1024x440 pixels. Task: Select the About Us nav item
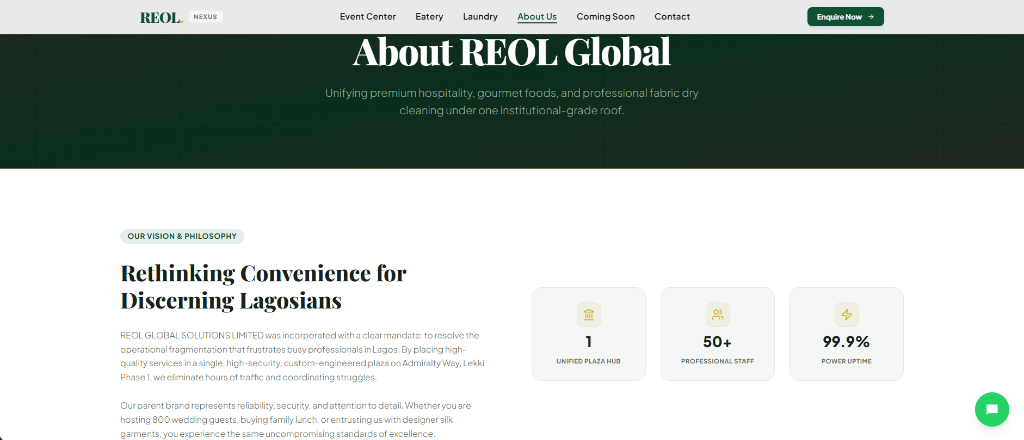pyautogui.click(x=537, y=17)
